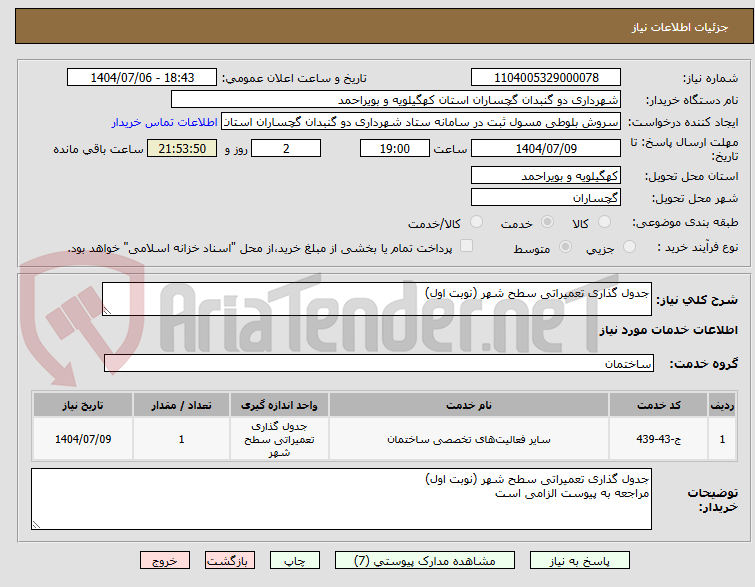The image size is (755, 587).
Task: Click the deadline hour field 19:00
Action: 394,148
